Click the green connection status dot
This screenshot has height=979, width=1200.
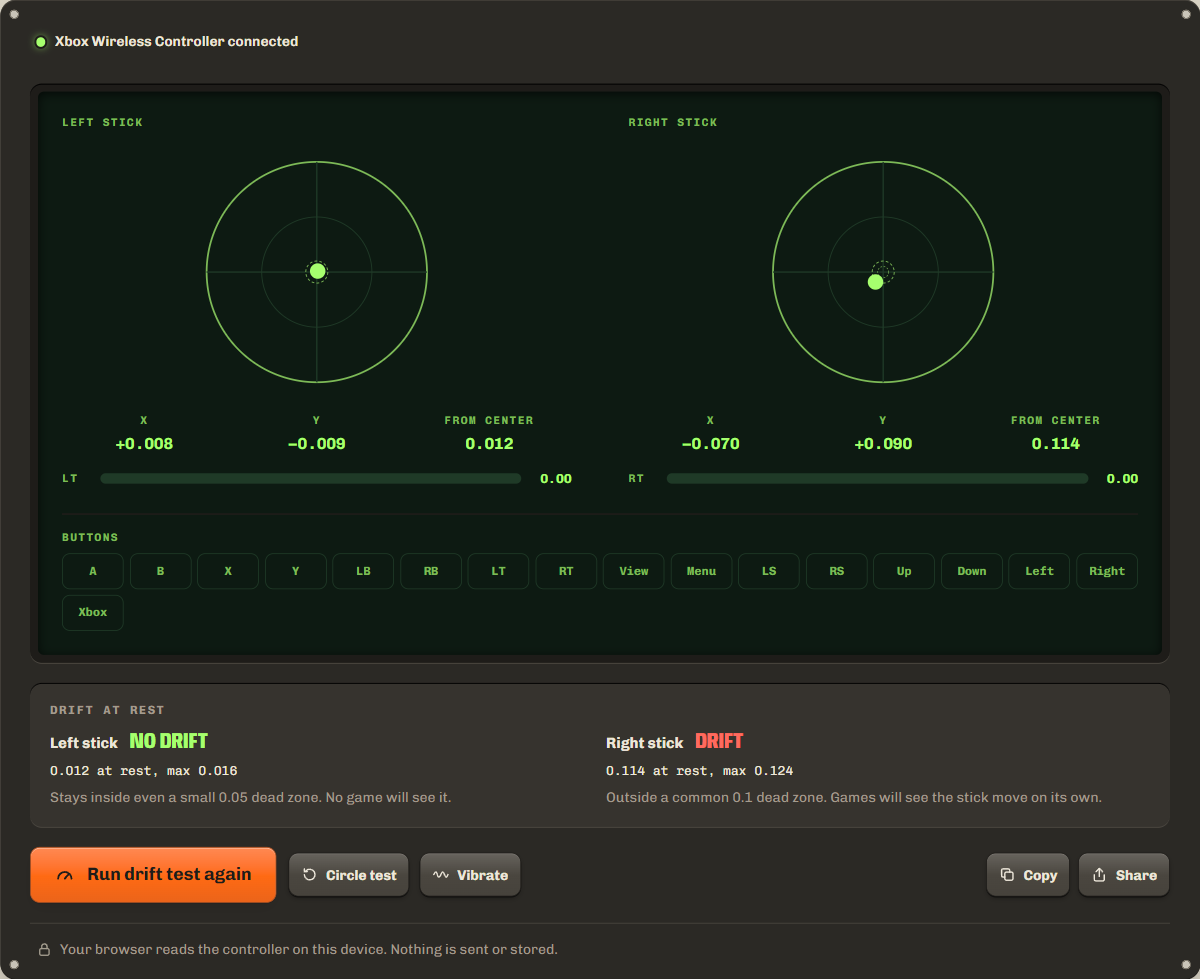click(41, 42)
